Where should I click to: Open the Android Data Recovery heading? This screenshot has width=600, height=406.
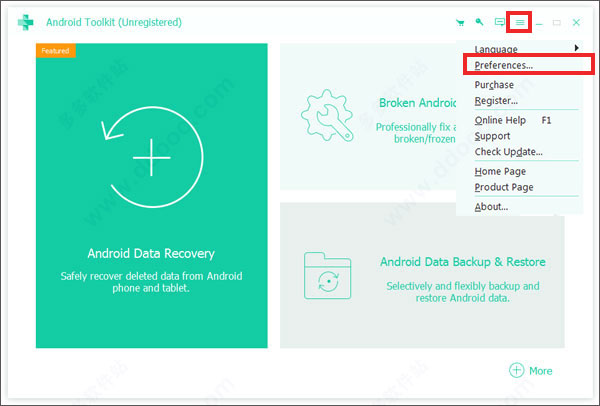coord(151,253)
